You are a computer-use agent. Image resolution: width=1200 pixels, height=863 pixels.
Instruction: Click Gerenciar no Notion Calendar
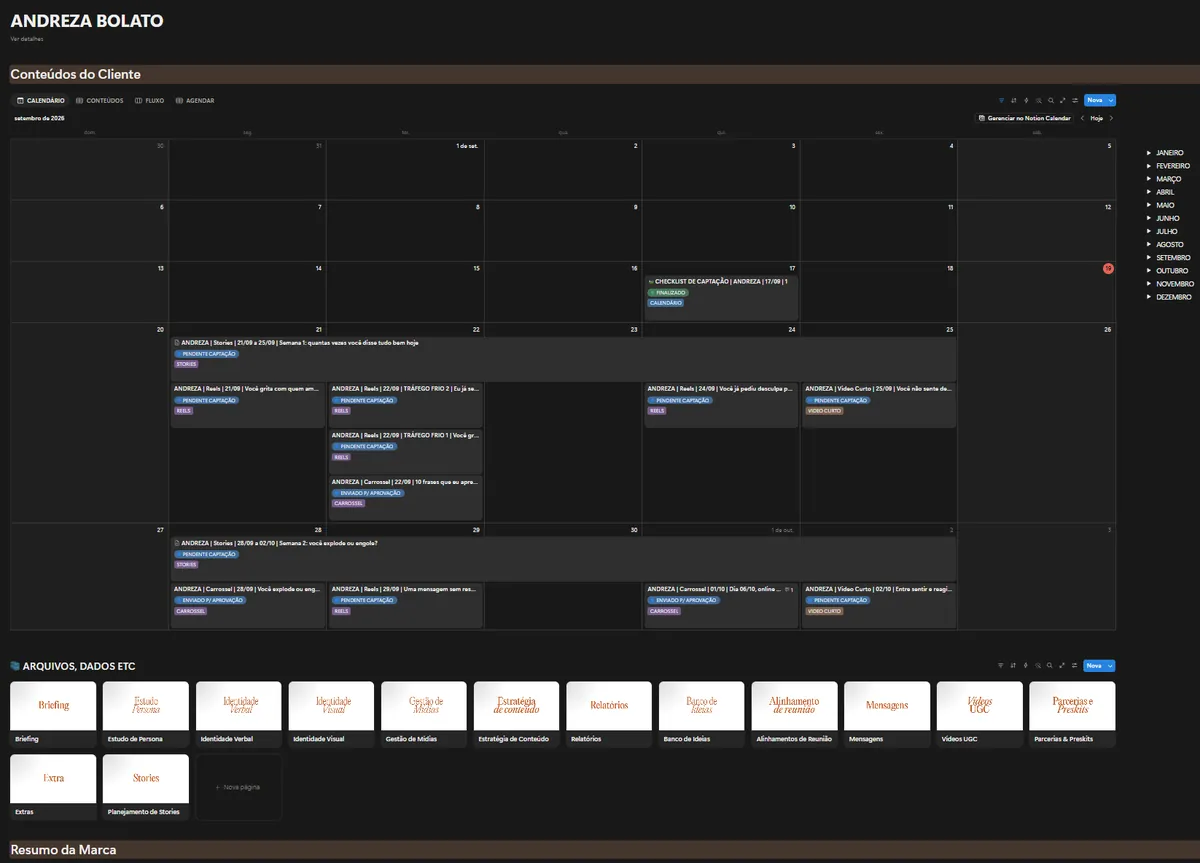[1025, 118]
